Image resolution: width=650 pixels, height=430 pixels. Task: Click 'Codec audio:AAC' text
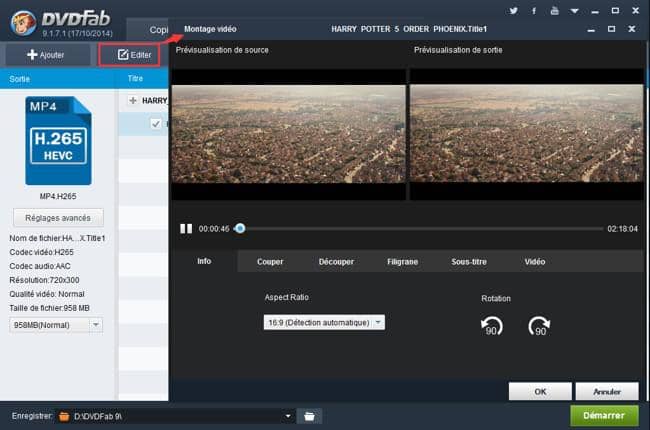click(40, 266)
